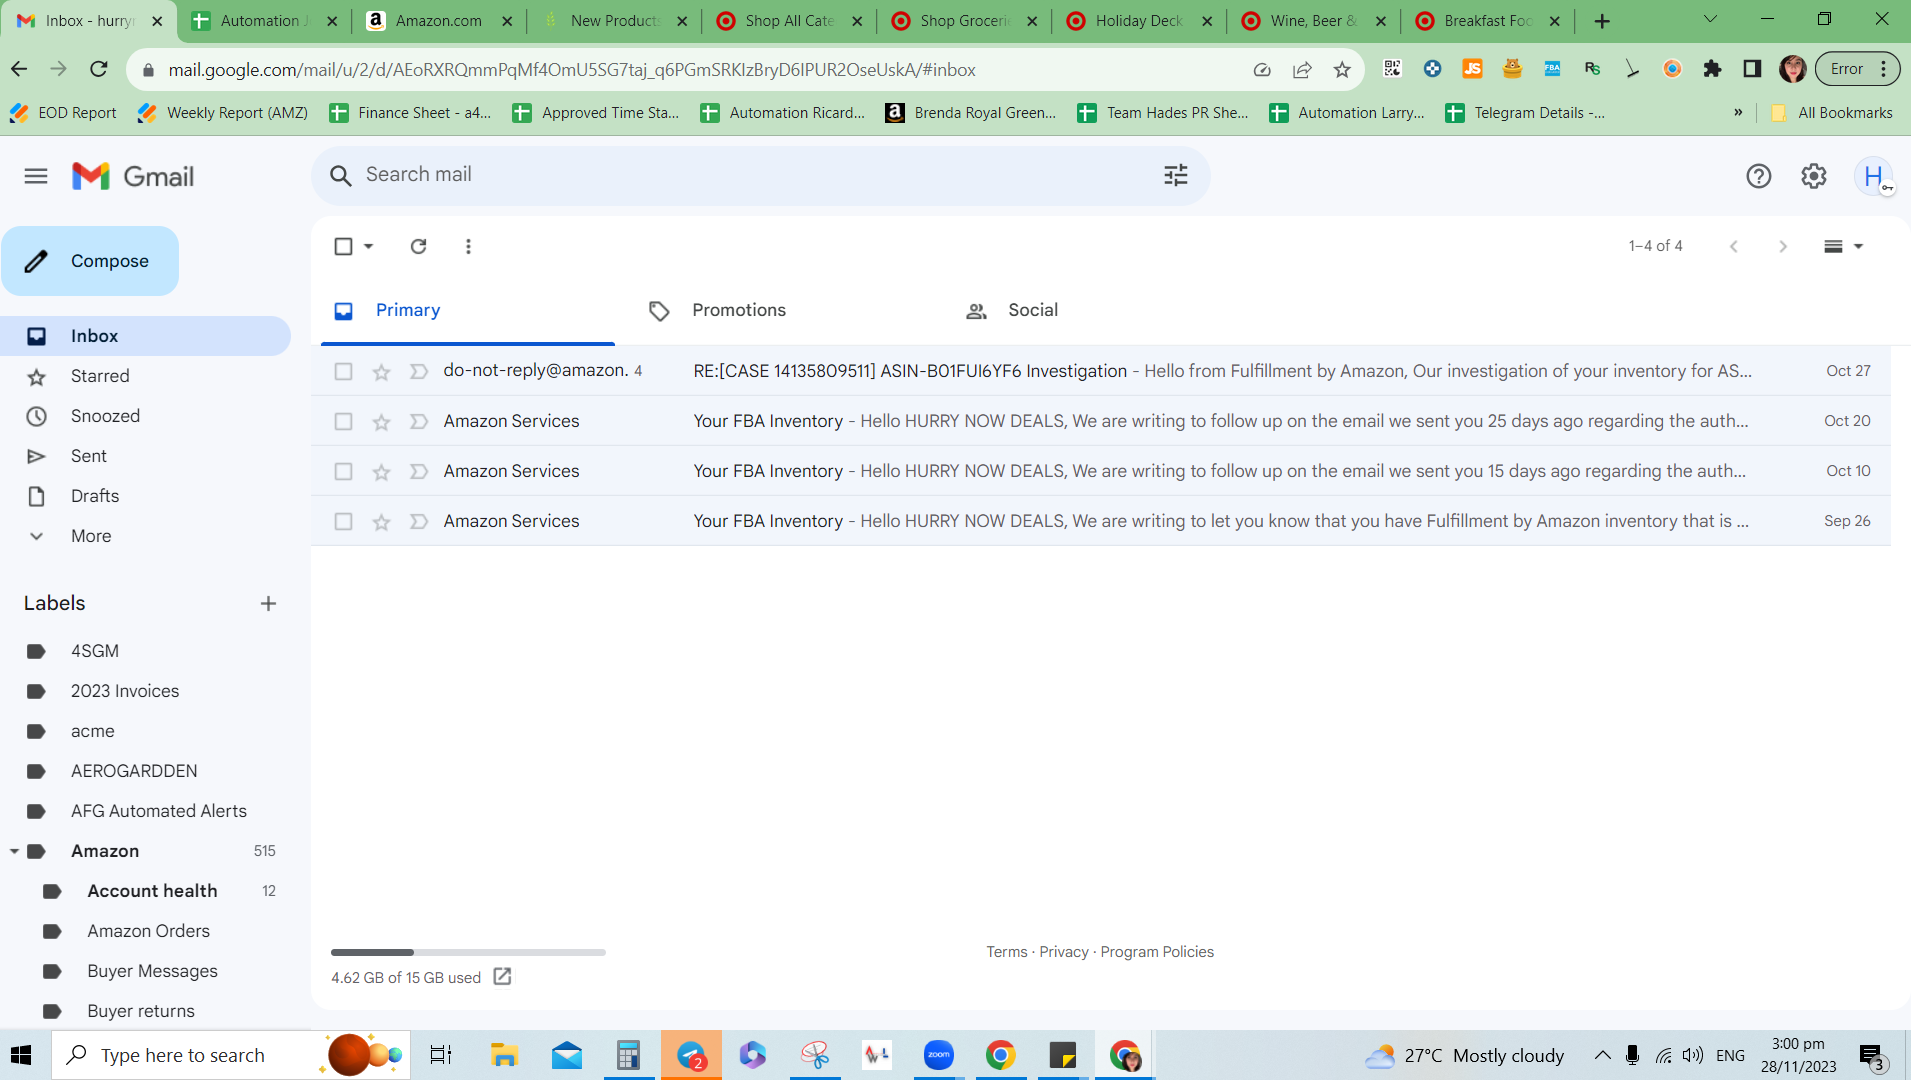
Task: Open the Chrome tab search dropdown
Action: [x=1710, y=19]
